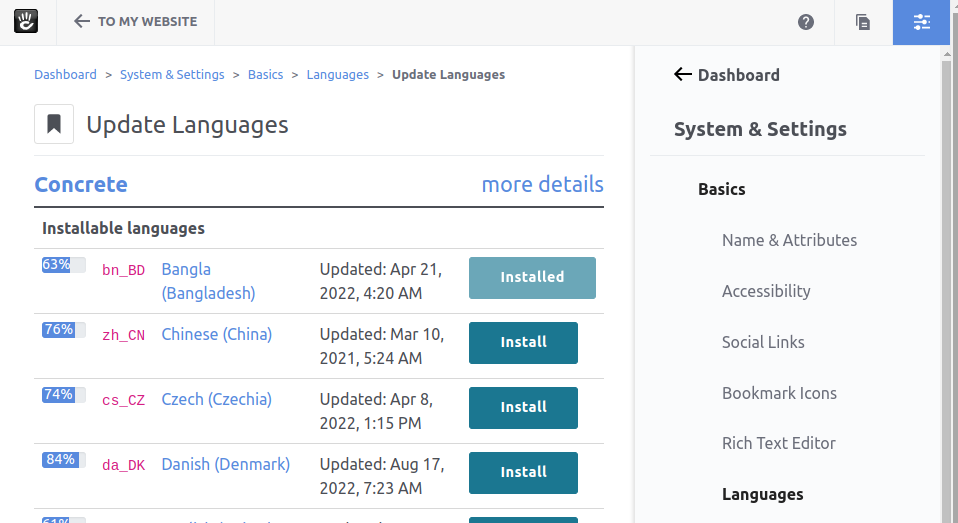Click the bookmark icon next to Update Languages

point(54,124)
